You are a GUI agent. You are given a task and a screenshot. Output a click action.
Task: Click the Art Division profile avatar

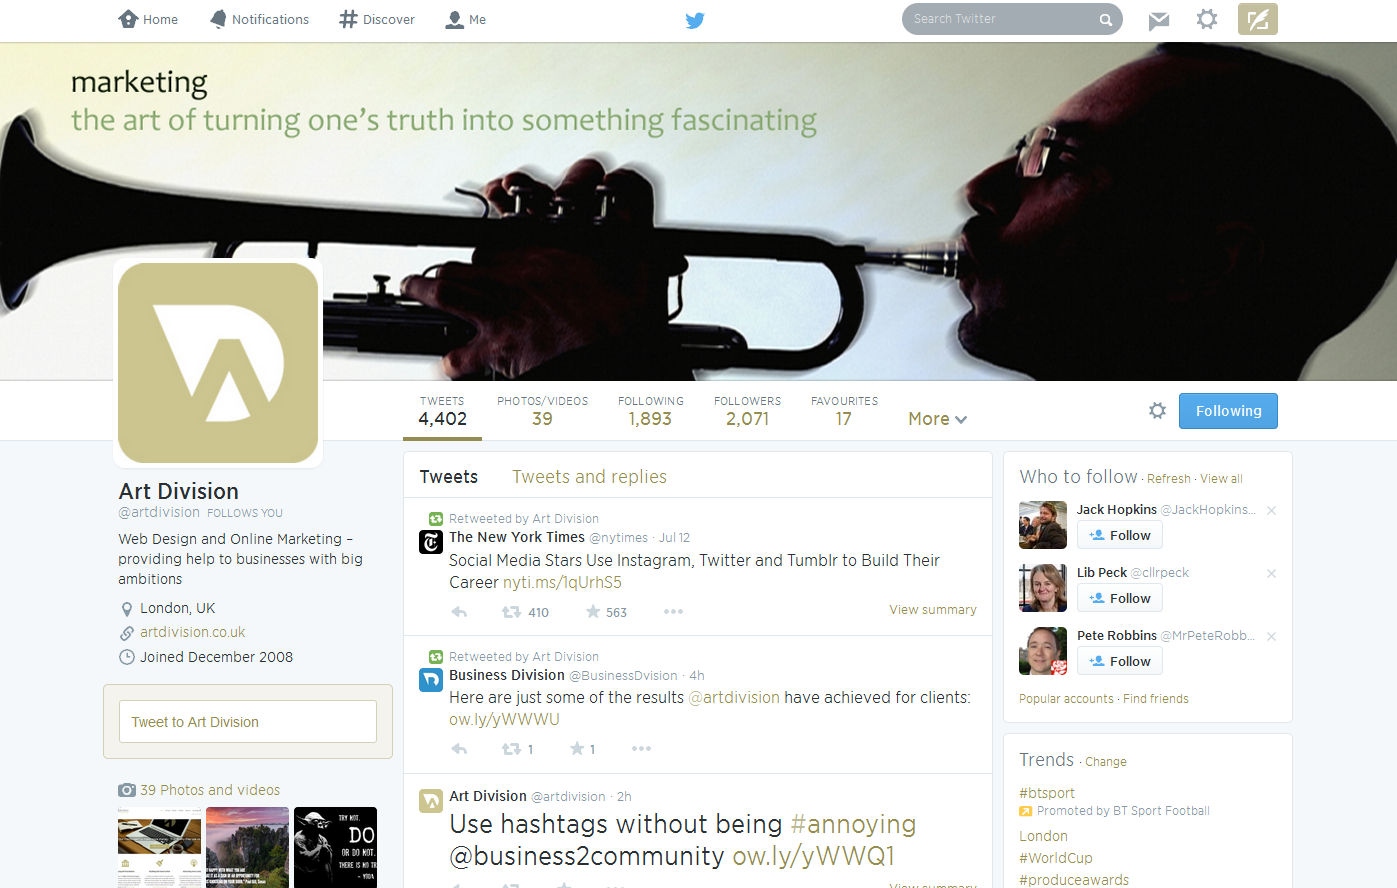pyautogui.click(x=218, y=363)
